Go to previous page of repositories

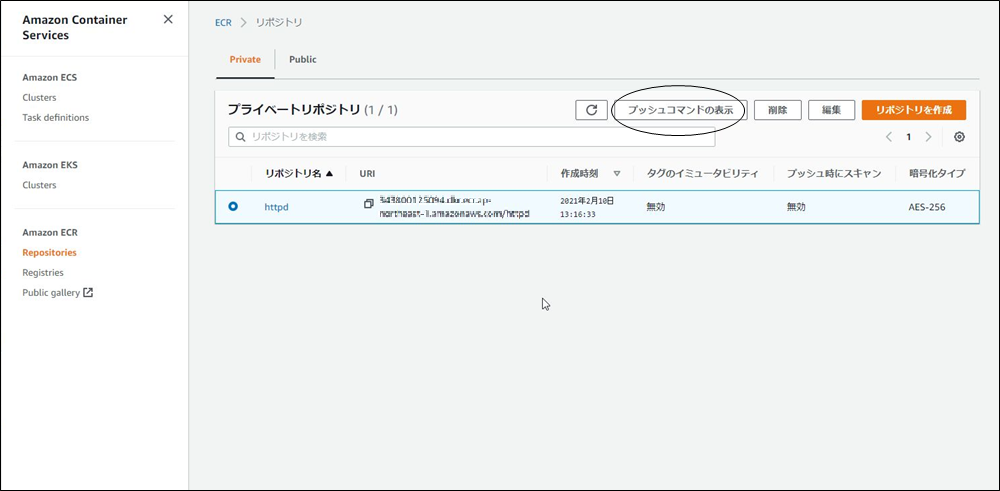(x=888, y=136)
